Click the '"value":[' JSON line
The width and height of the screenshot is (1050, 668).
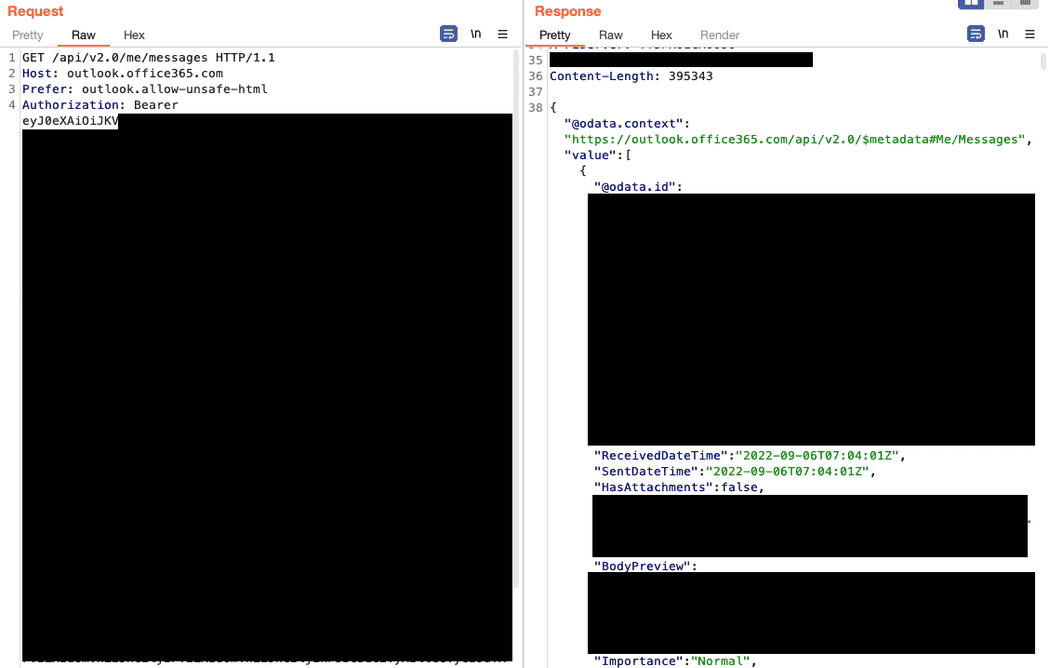pyautogui.click(x=597, y=155)
